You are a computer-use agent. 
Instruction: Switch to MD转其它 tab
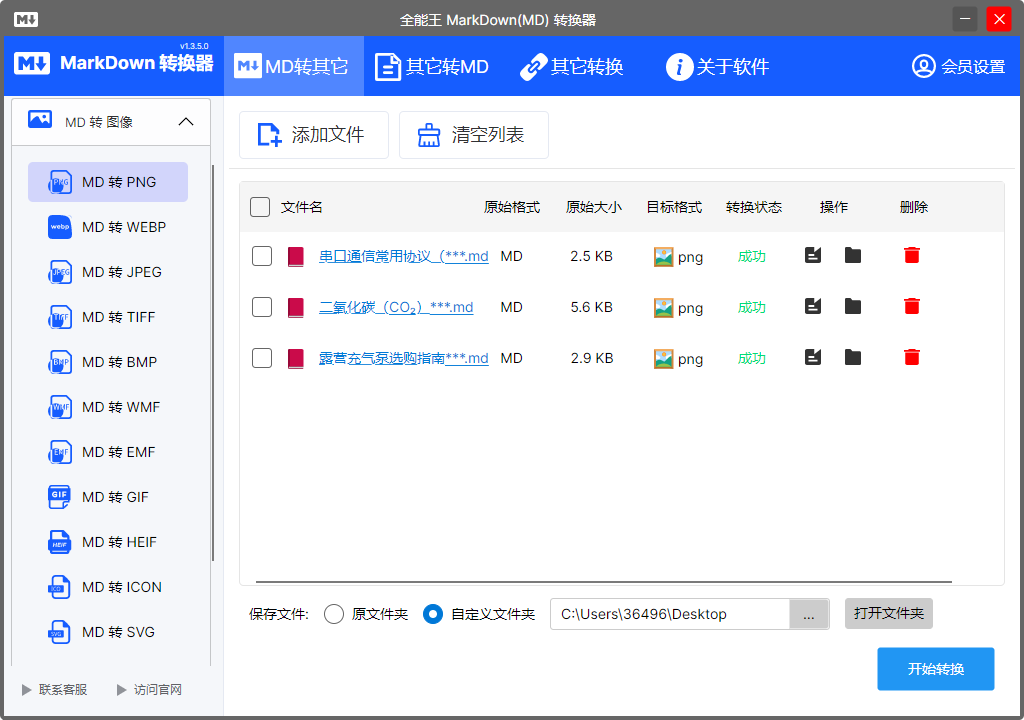click(x=294, y=66)
